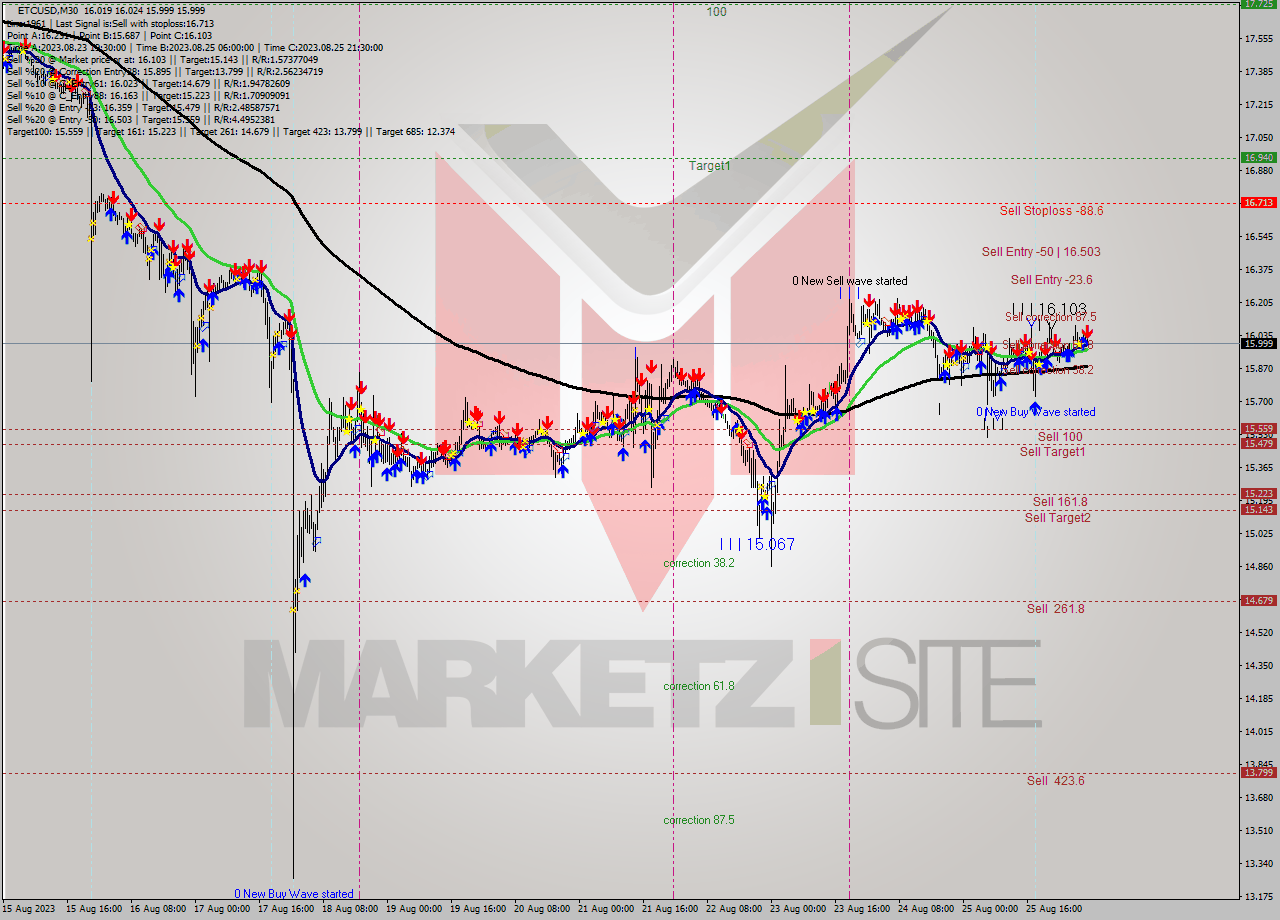Screen dimensions: 1280x920
Task: Click the 'Last Signal is:Sell with stoploss:16.713' text
Action: click(x=134, y=23)
